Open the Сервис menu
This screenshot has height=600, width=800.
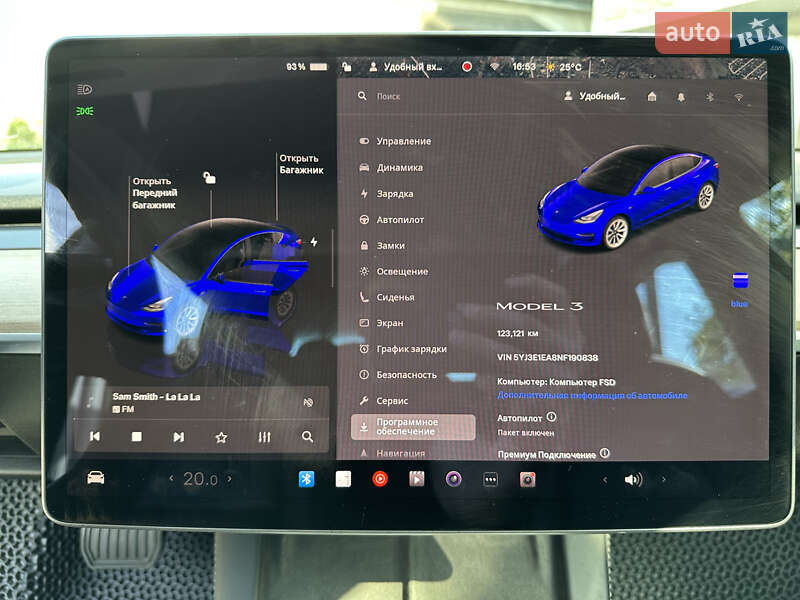[x=384, y=401]
